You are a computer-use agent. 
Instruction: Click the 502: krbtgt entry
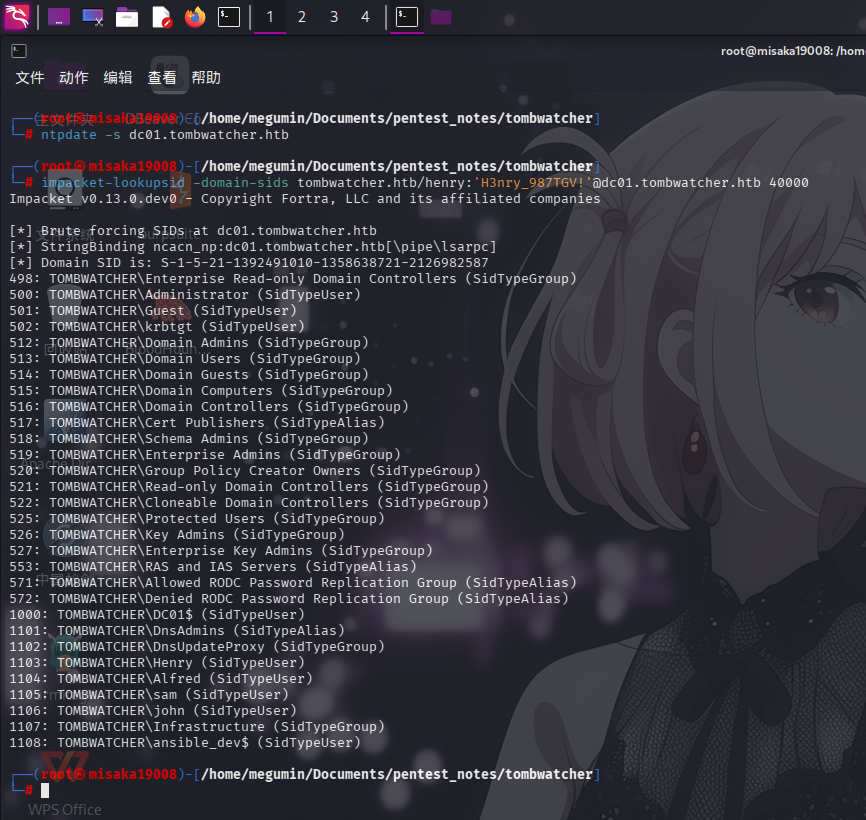tap(157, 327)
